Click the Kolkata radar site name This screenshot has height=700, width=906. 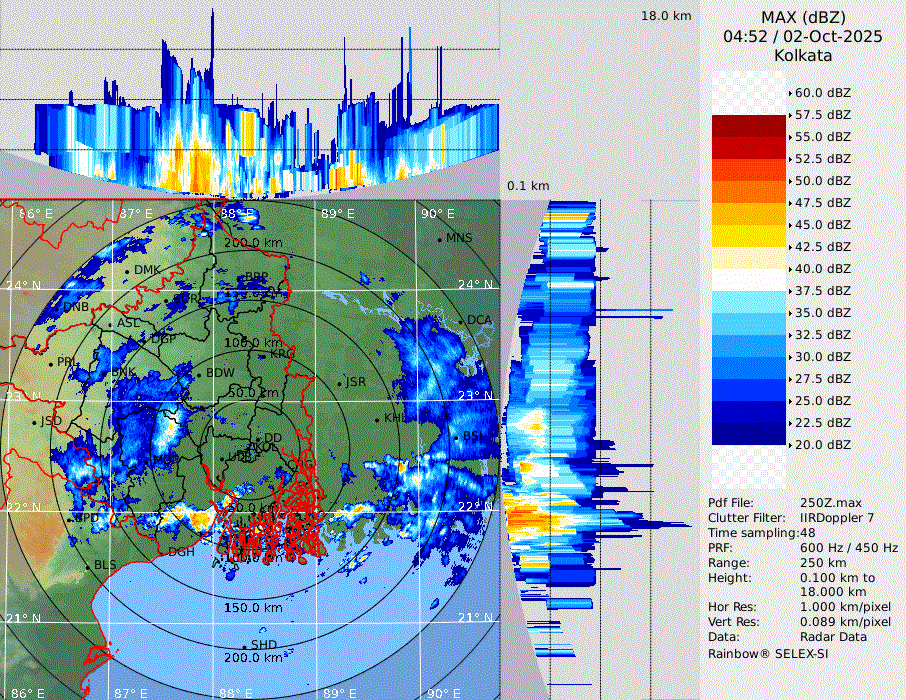tap(803, 55)
